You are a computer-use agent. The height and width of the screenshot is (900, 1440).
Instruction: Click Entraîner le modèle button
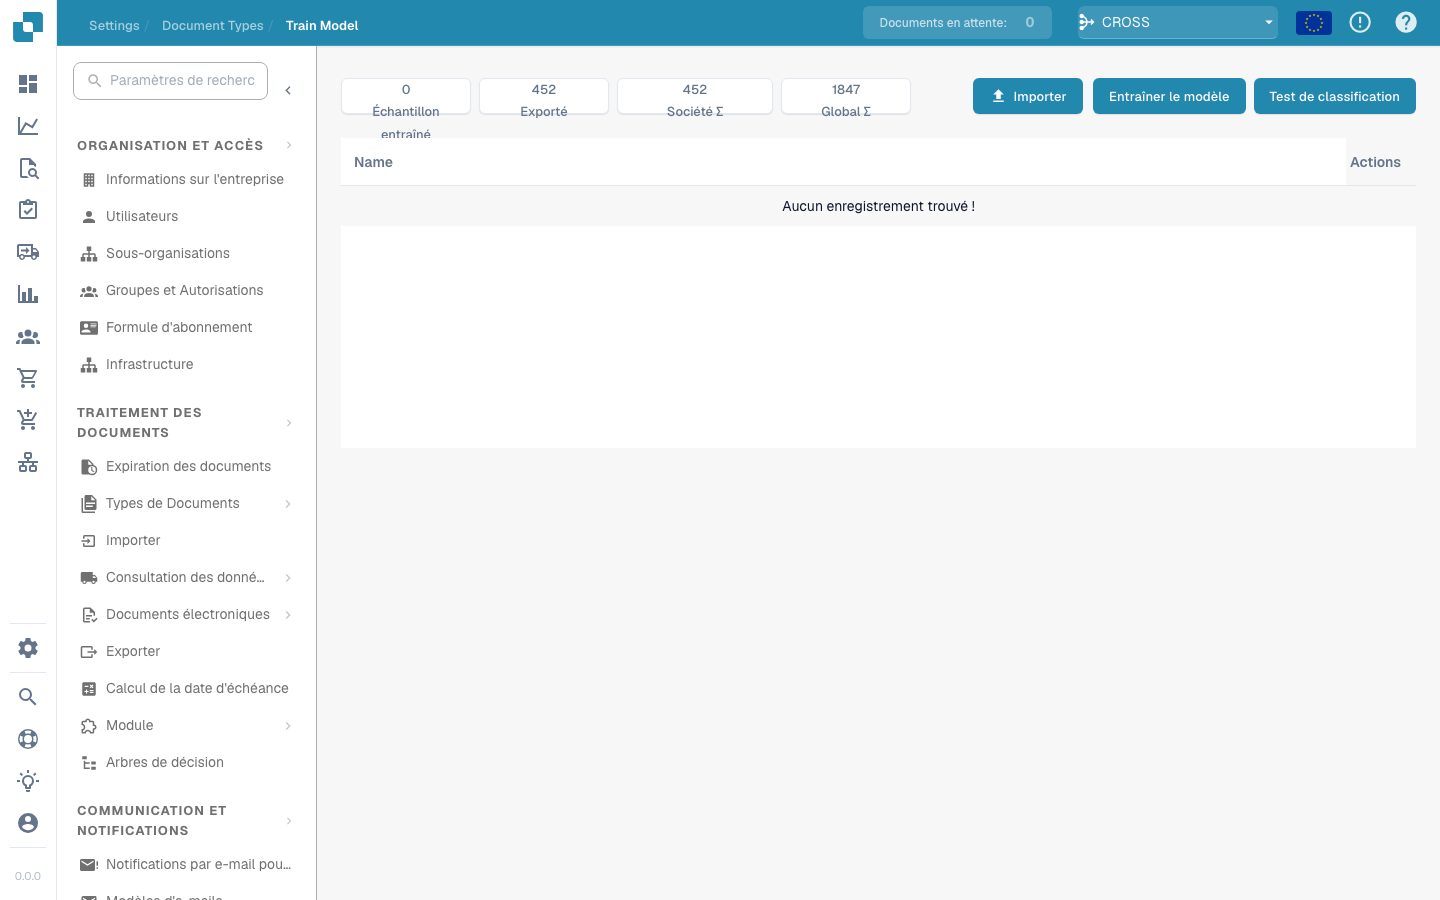(1169, 96)
